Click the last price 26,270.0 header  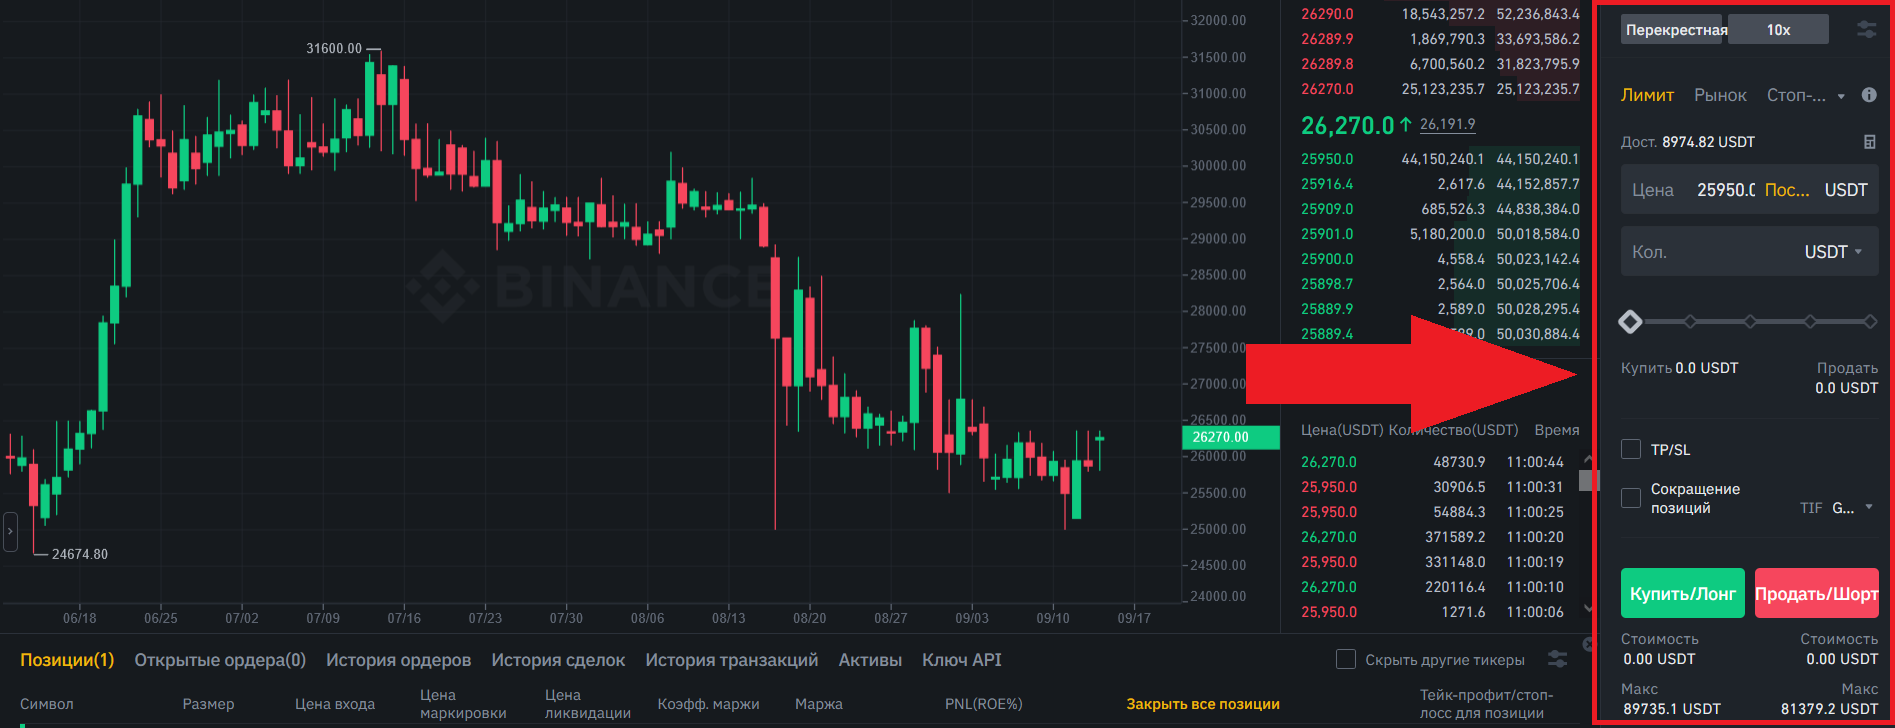click(x=1347, y=125)
